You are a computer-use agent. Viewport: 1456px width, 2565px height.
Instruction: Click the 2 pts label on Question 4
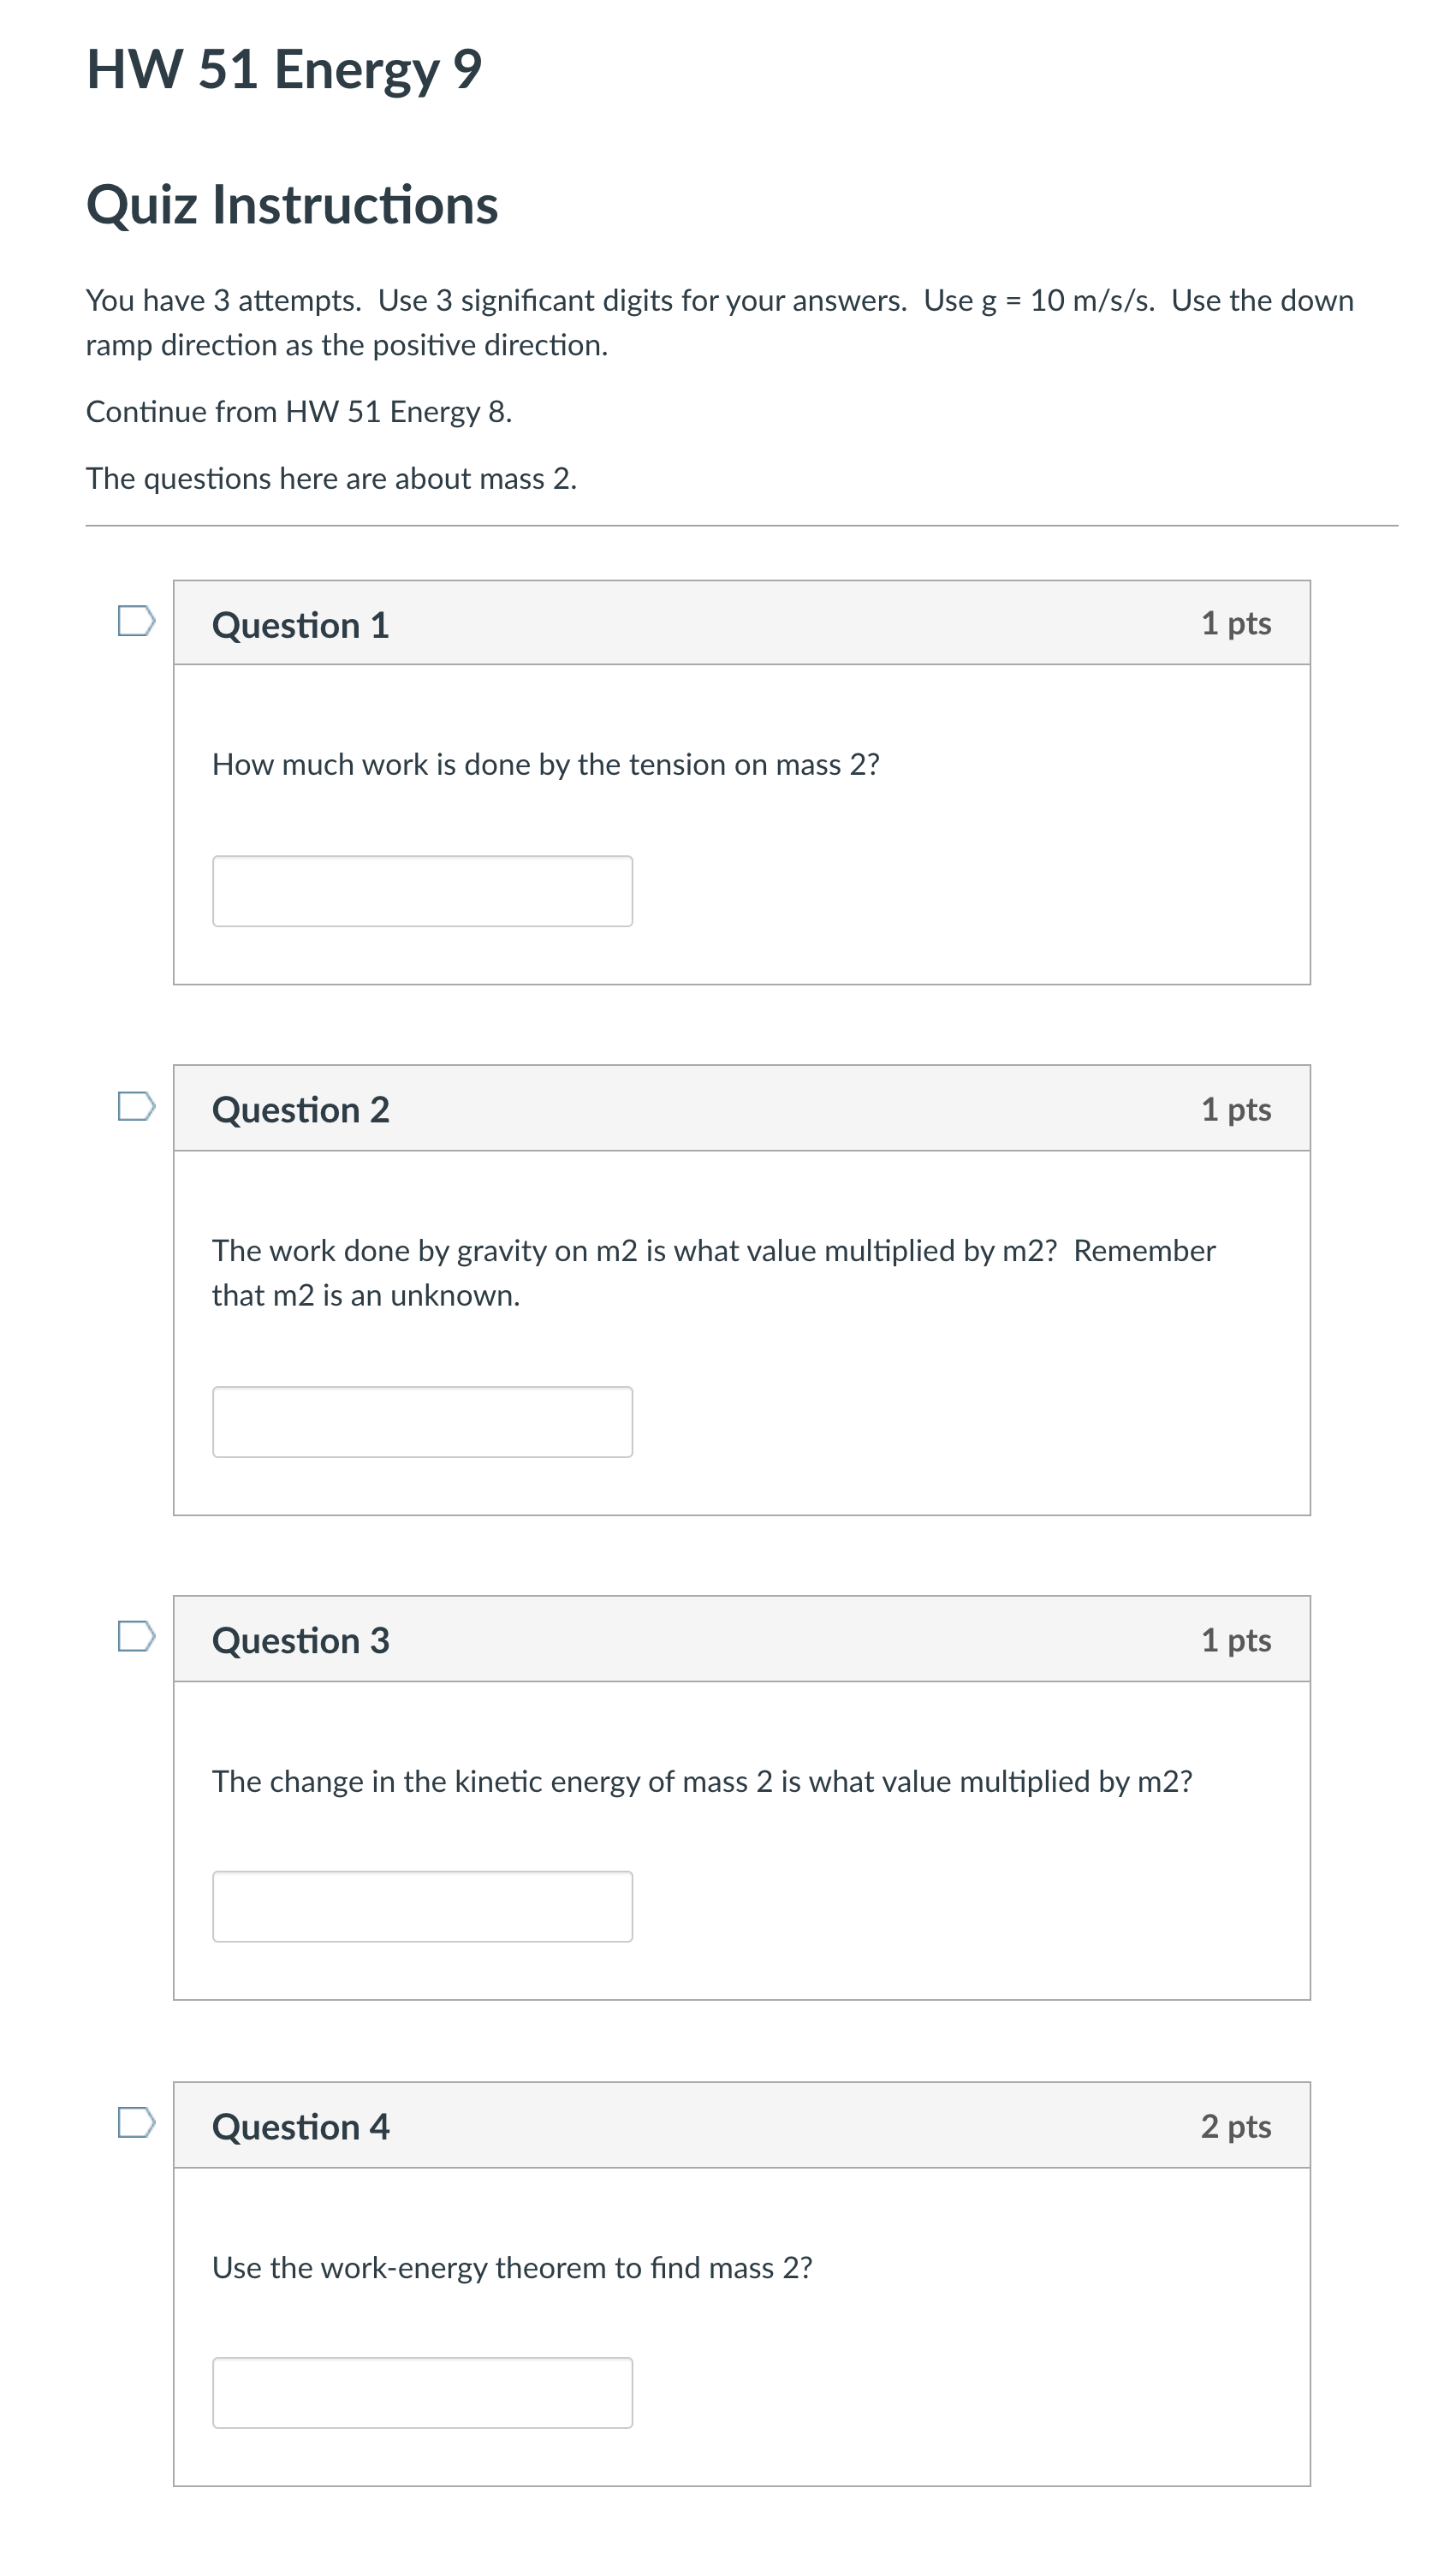pyautogui.click(x=1236, y=2126)
